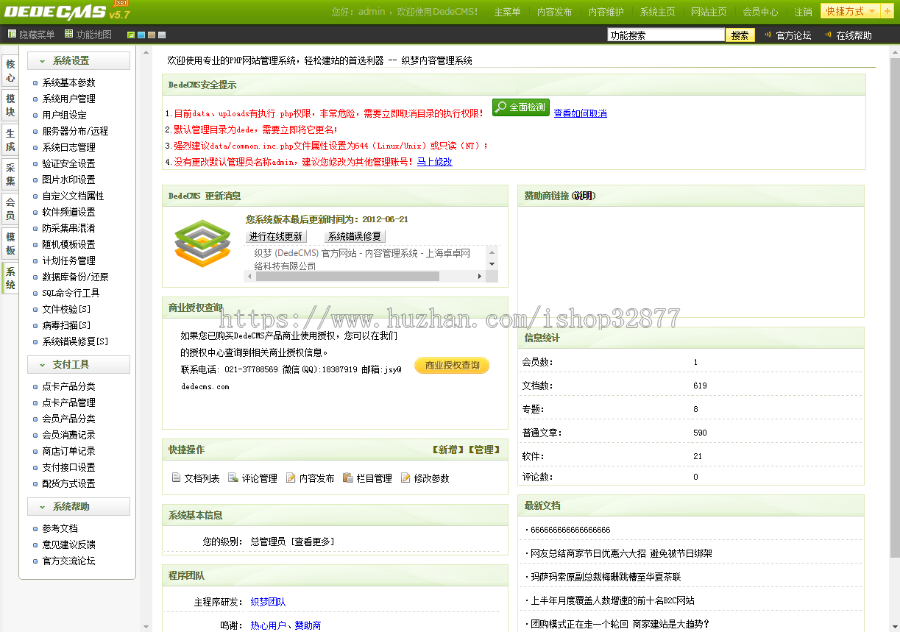Click the 进行在线更新 button
The image size is (900, 632).
276,236
